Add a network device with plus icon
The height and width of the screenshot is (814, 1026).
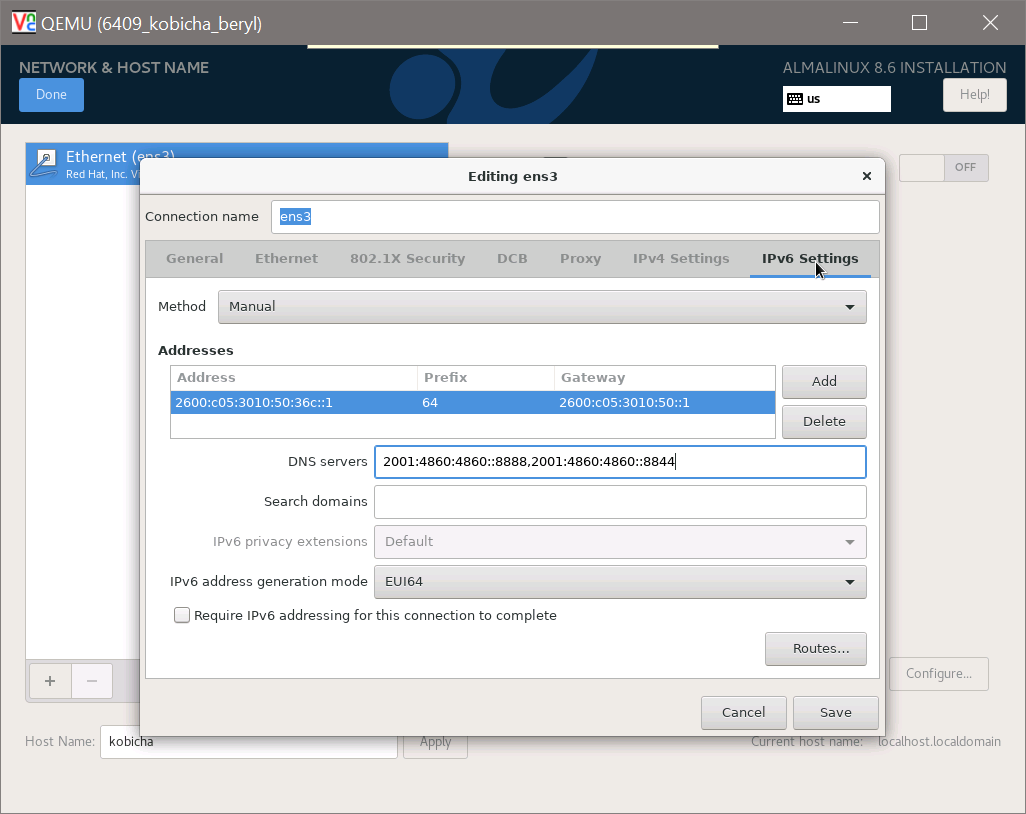[x=50, y=681]
